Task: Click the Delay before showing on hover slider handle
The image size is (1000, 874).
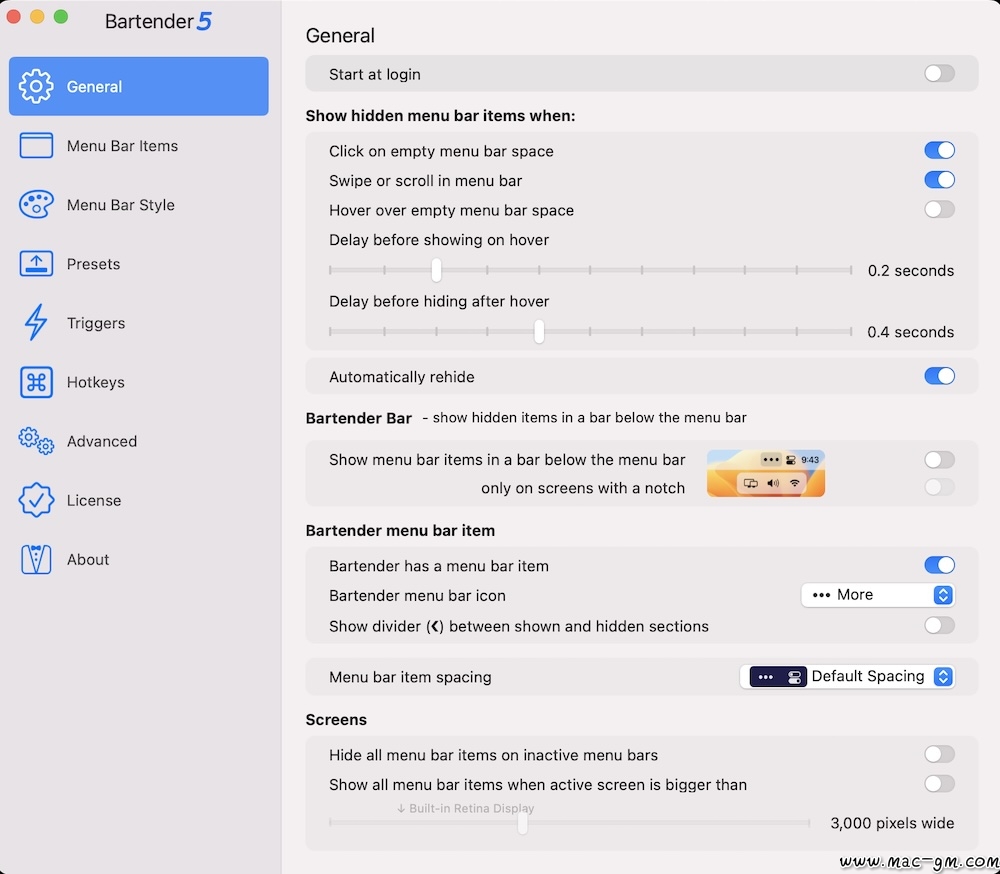Action: coord(436,270)
